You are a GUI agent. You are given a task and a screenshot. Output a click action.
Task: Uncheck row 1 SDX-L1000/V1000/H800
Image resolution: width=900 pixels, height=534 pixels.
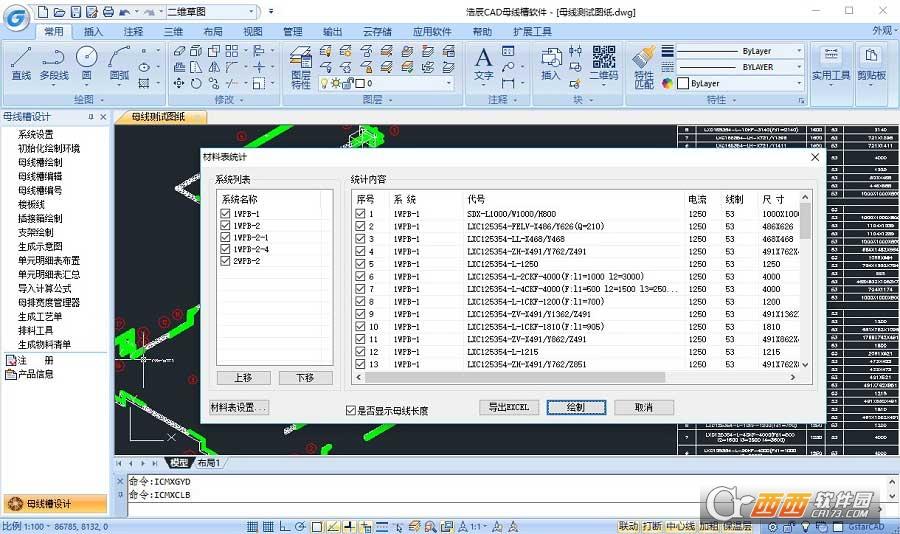[x=360, y=213]
